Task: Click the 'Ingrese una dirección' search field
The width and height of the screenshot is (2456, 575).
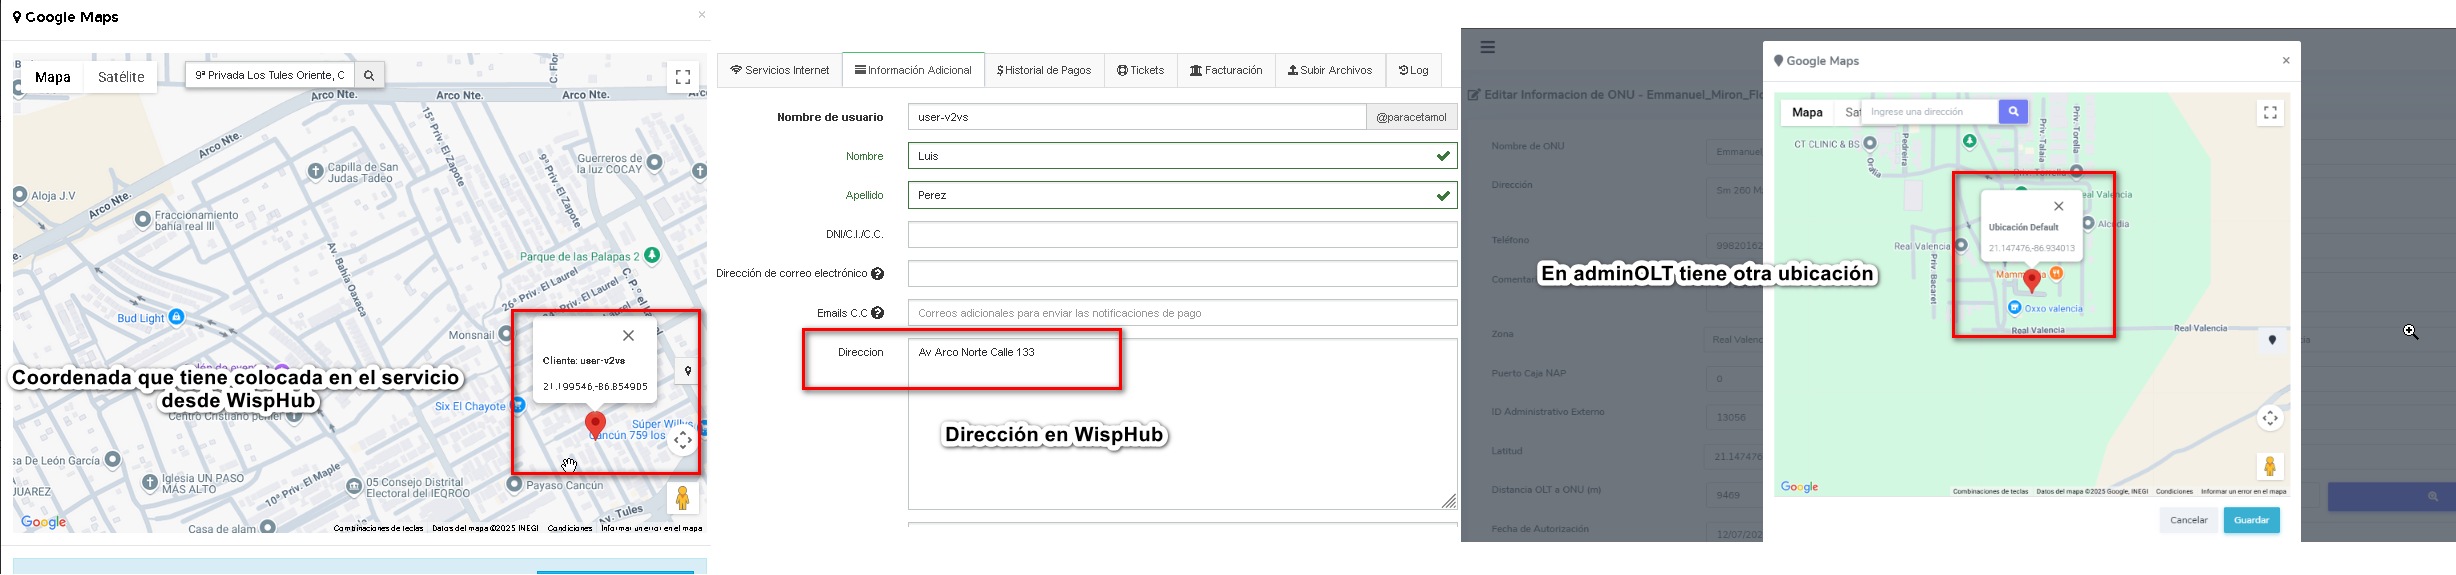Action: point(1930,112)
